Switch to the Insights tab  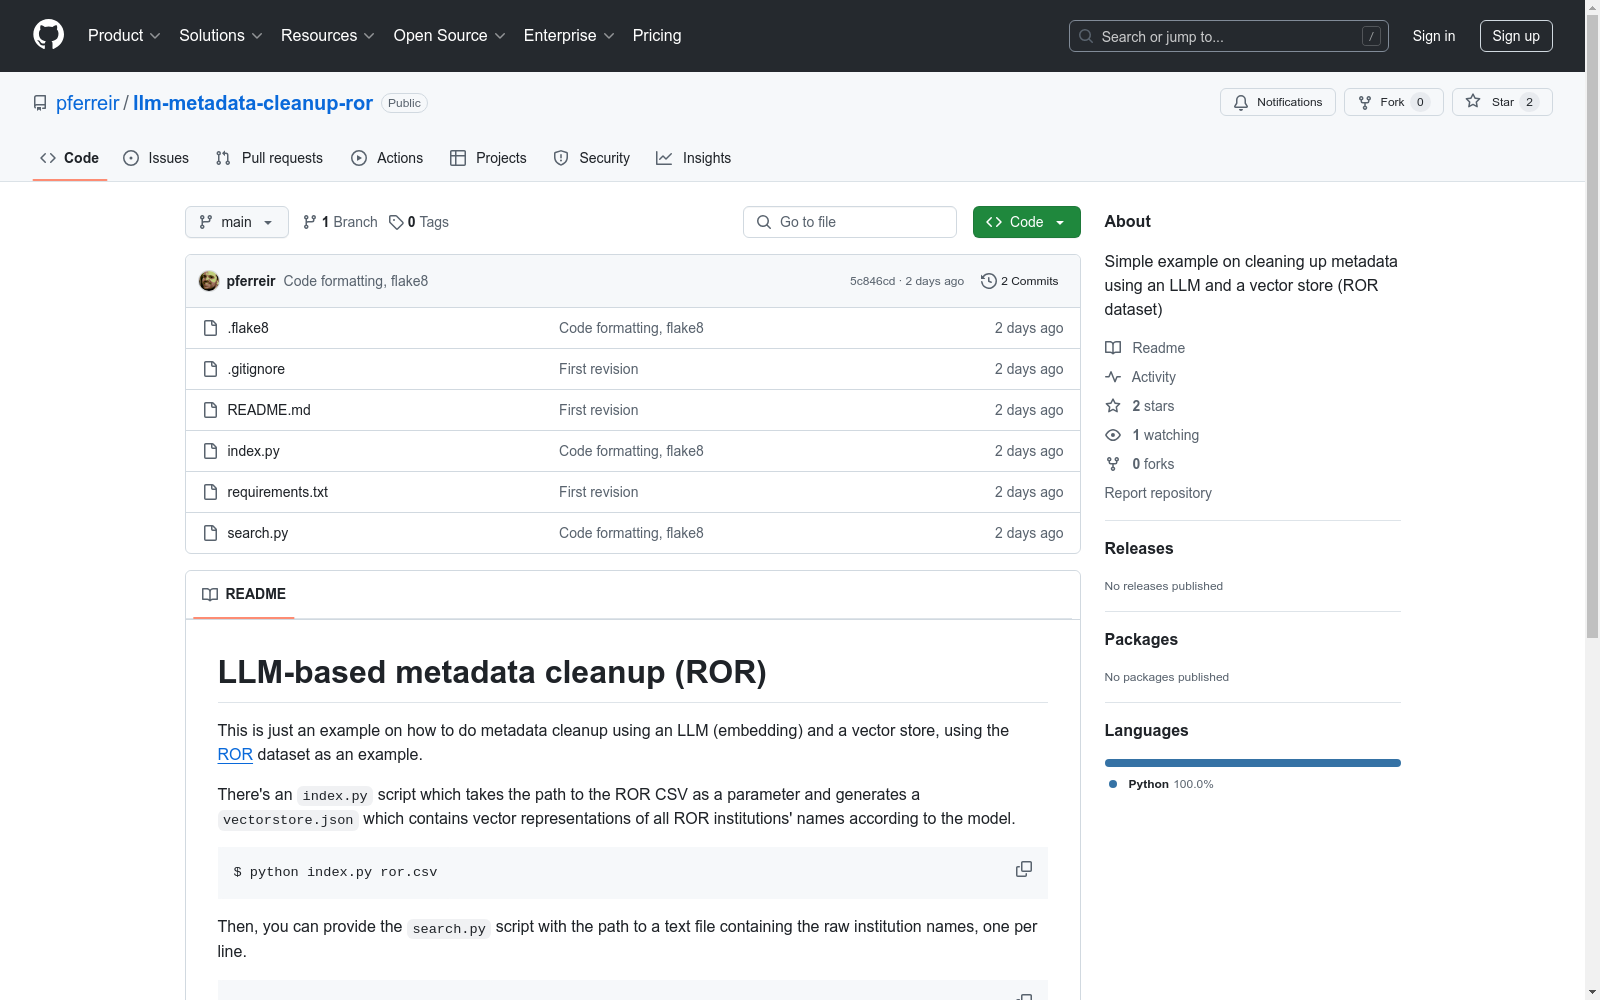[694, 158]
